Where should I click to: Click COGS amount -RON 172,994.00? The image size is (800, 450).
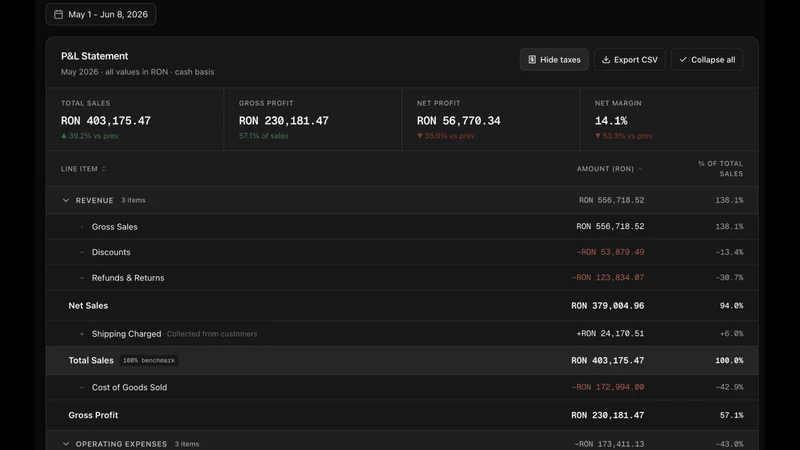coord(608,387)
